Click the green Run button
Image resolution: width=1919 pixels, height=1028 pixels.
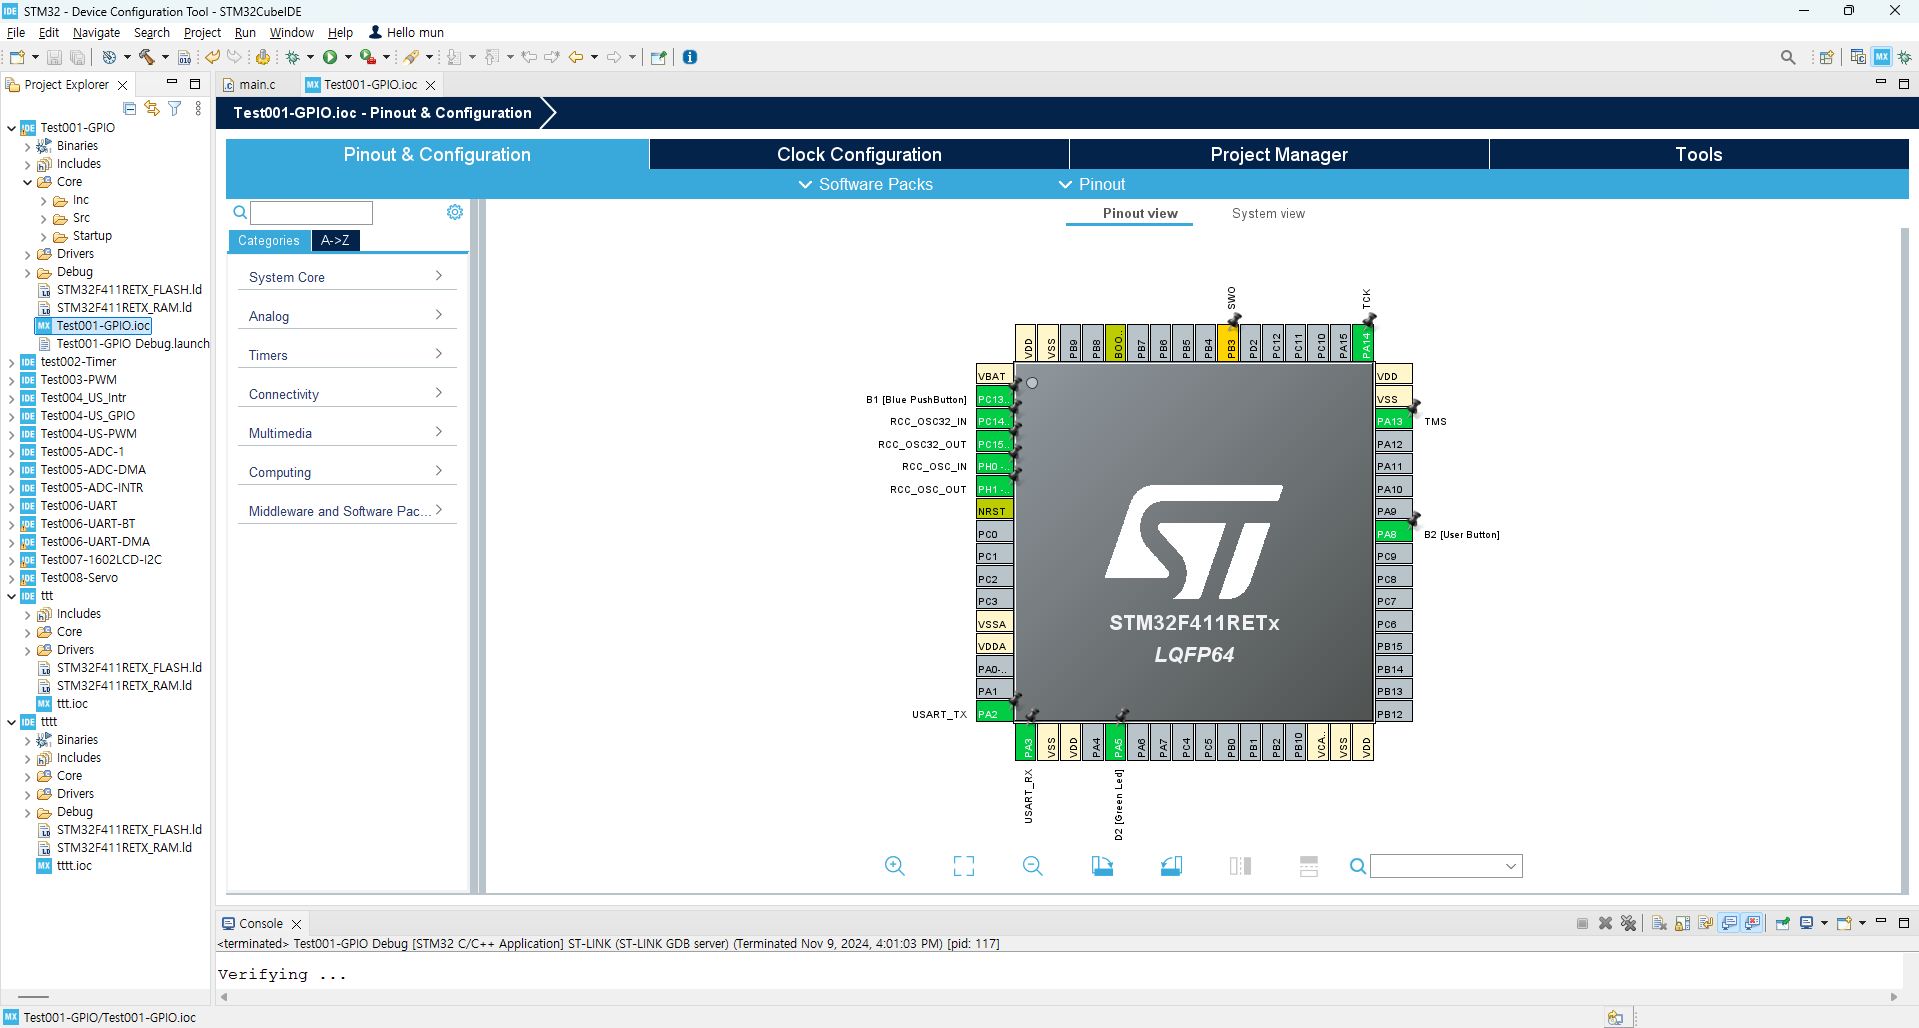(x=330, y=57)
